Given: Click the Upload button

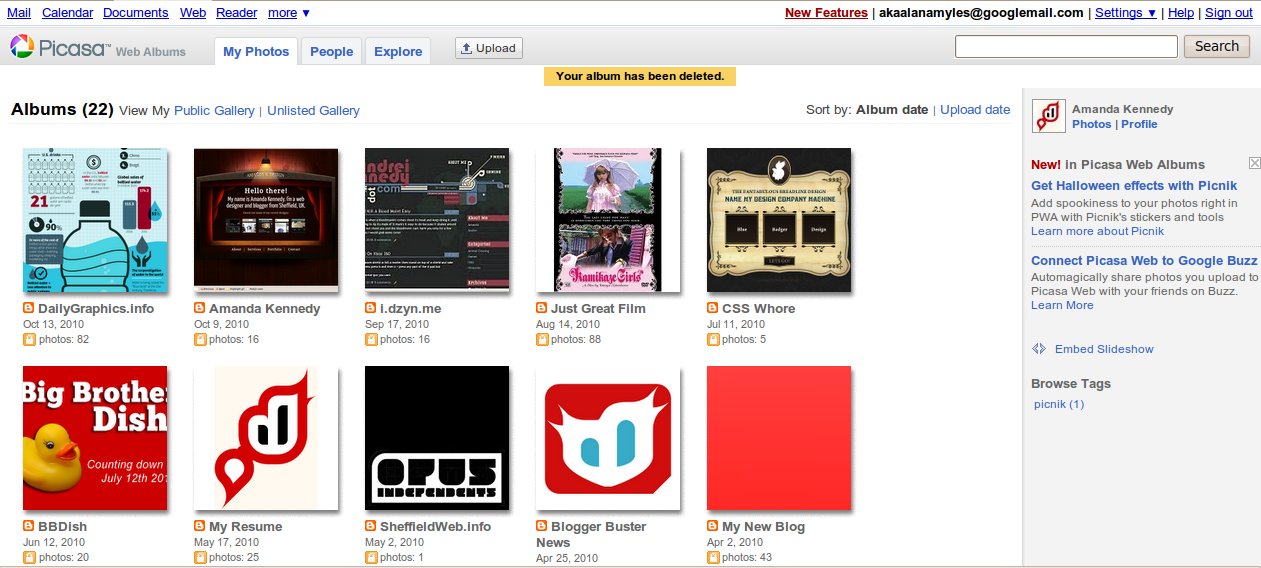Looking at the screenshot, I should point(488,48).
